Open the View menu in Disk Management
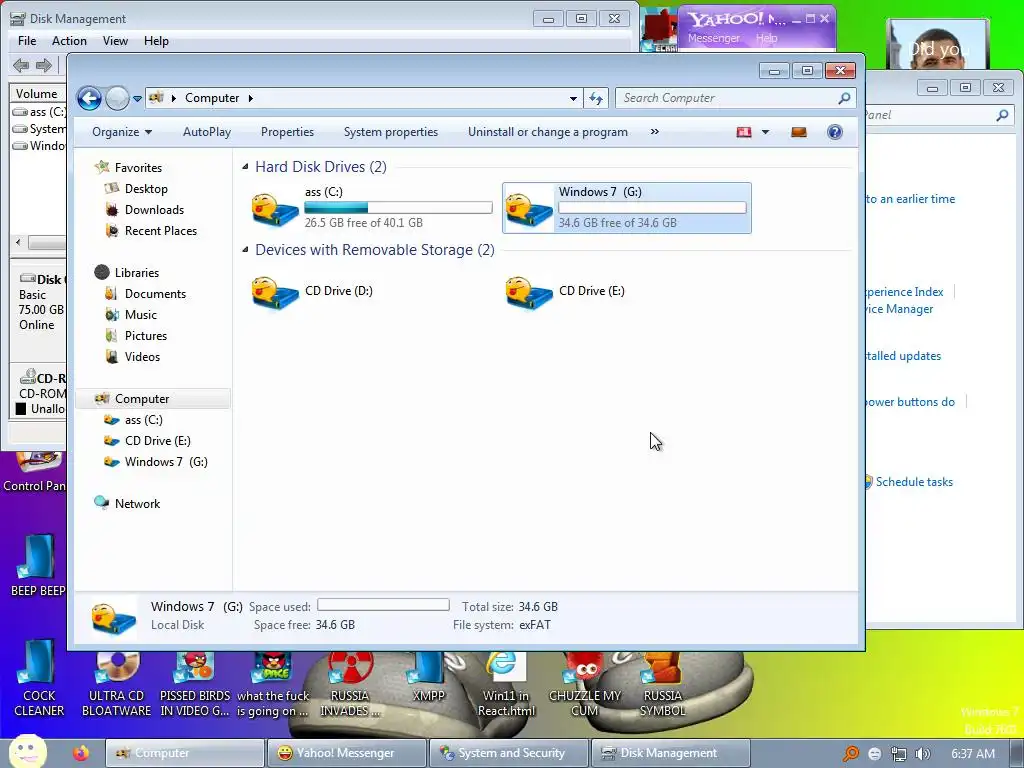The width and height of the screenshot is (1024, 768). coord(115,41)
